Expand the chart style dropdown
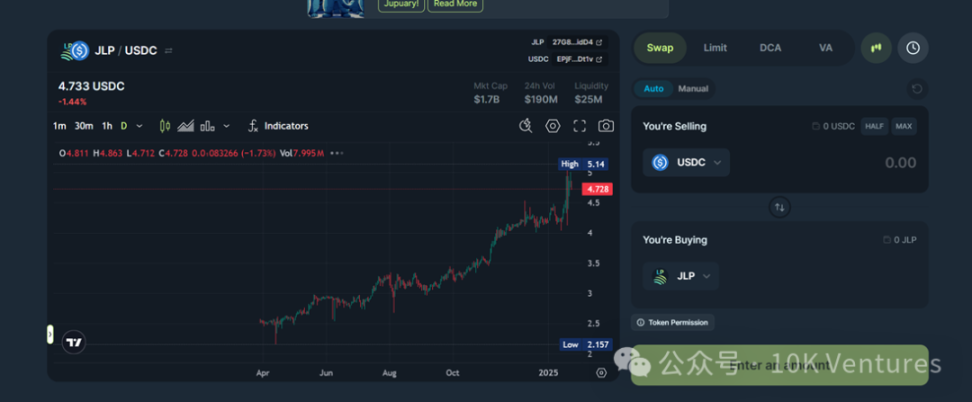 pyautogui.click(x=226, y=126)
